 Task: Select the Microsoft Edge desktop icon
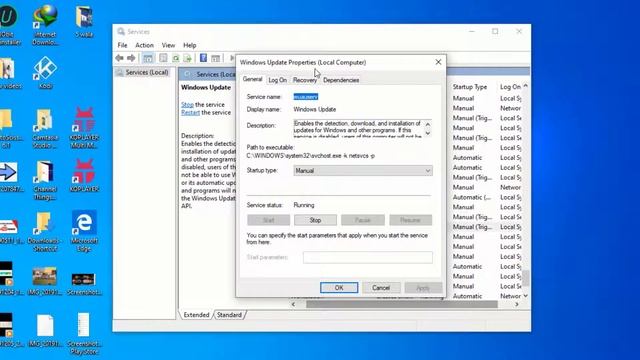[84, 231]
